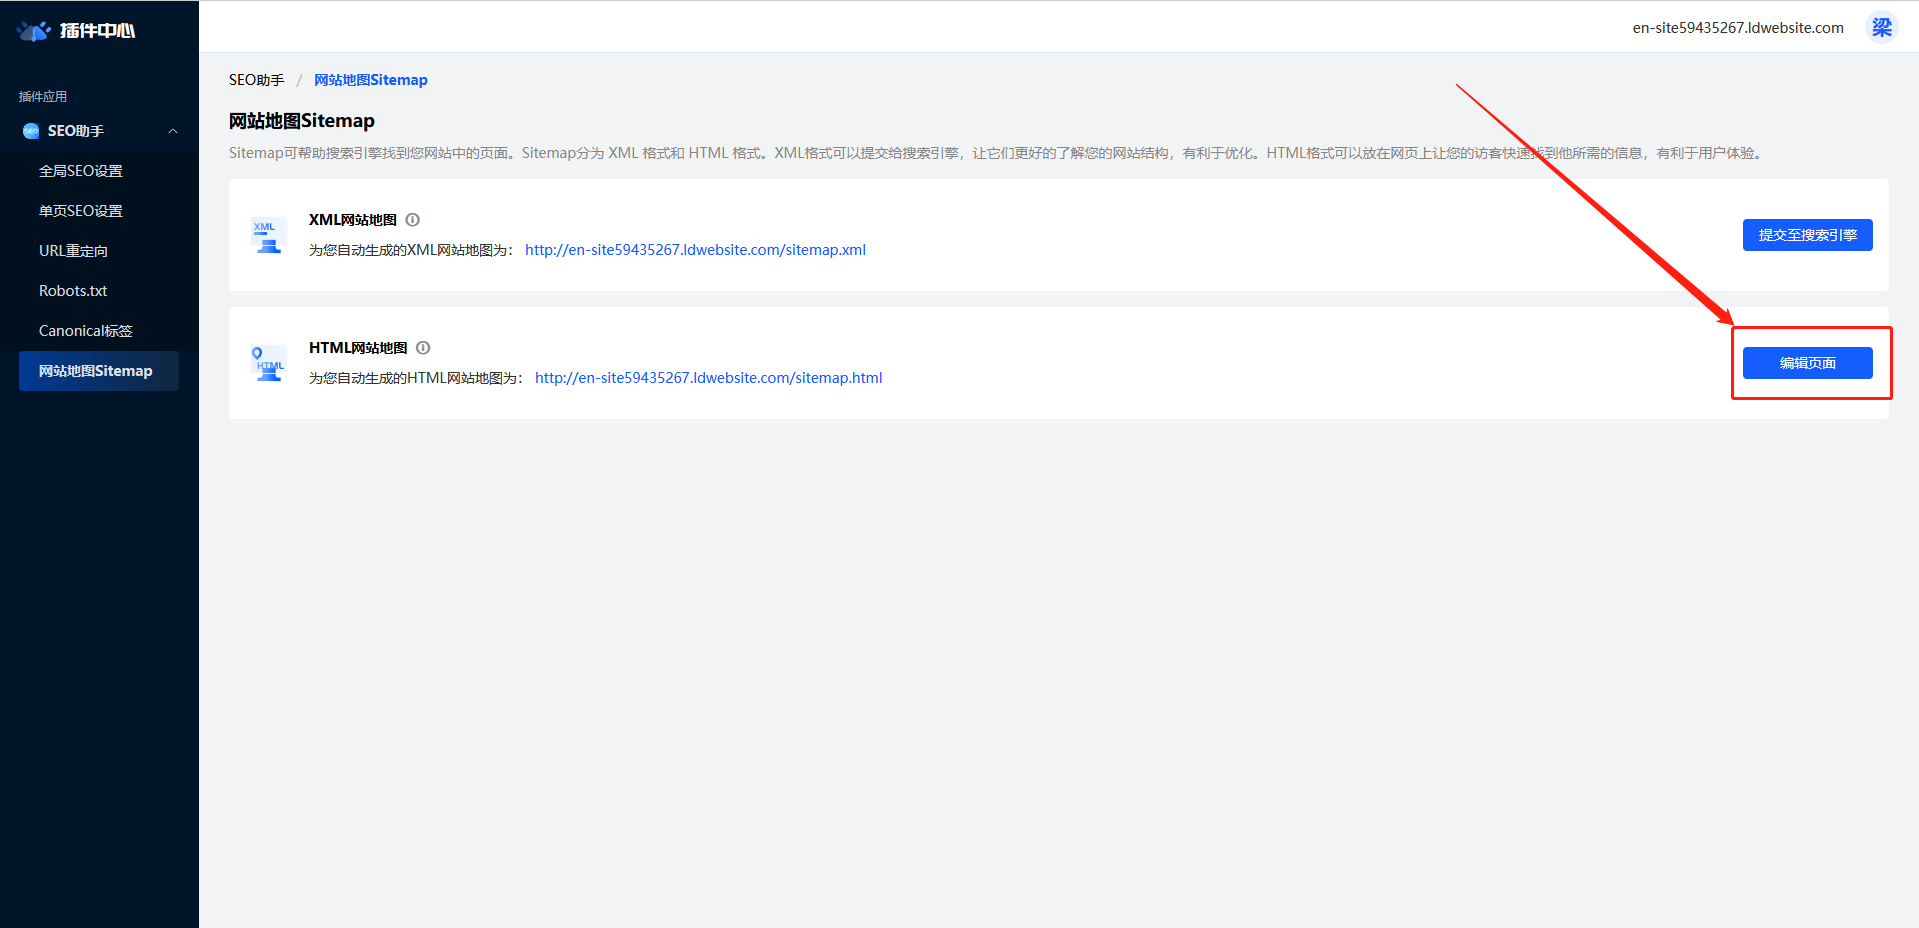Click the HTML sitemap file icon

pyautogui.click(x=268, y=363)
